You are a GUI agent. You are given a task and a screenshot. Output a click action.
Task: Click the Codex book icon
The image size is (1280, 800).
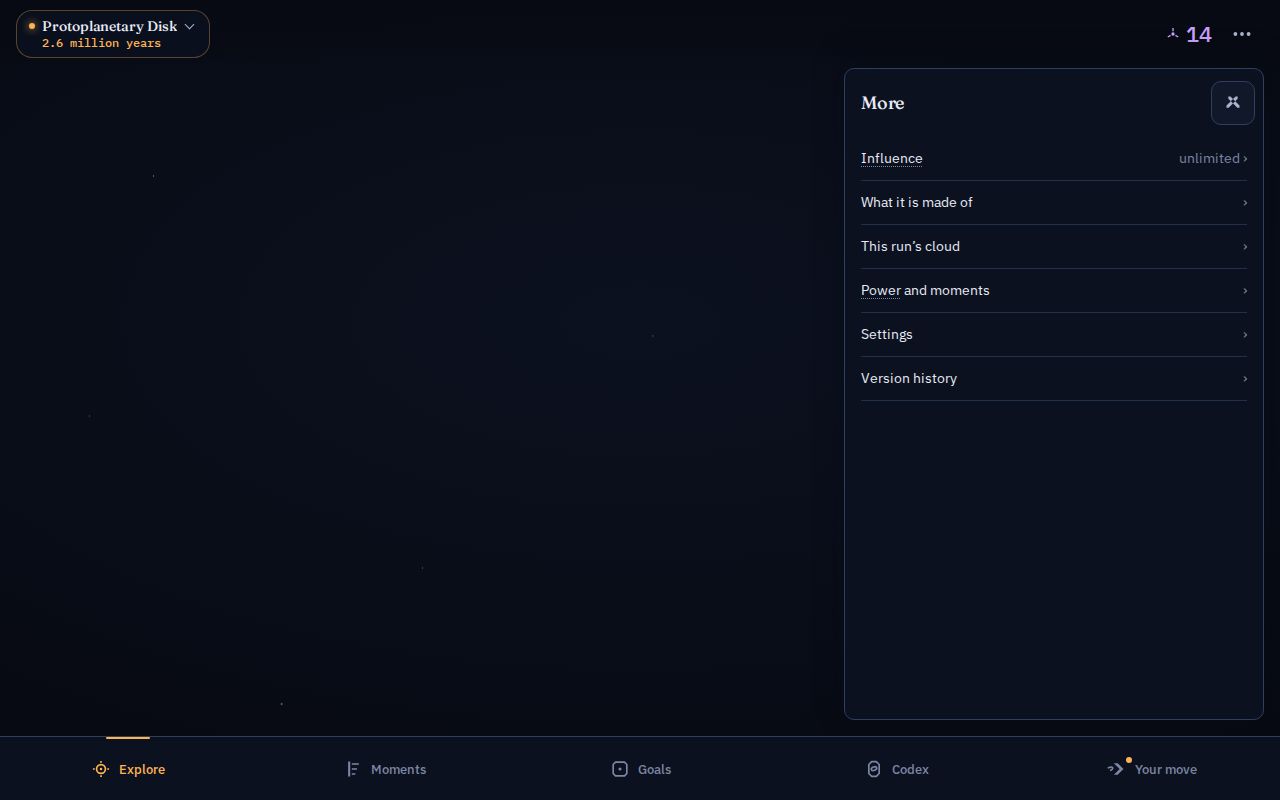click(874, 769)
